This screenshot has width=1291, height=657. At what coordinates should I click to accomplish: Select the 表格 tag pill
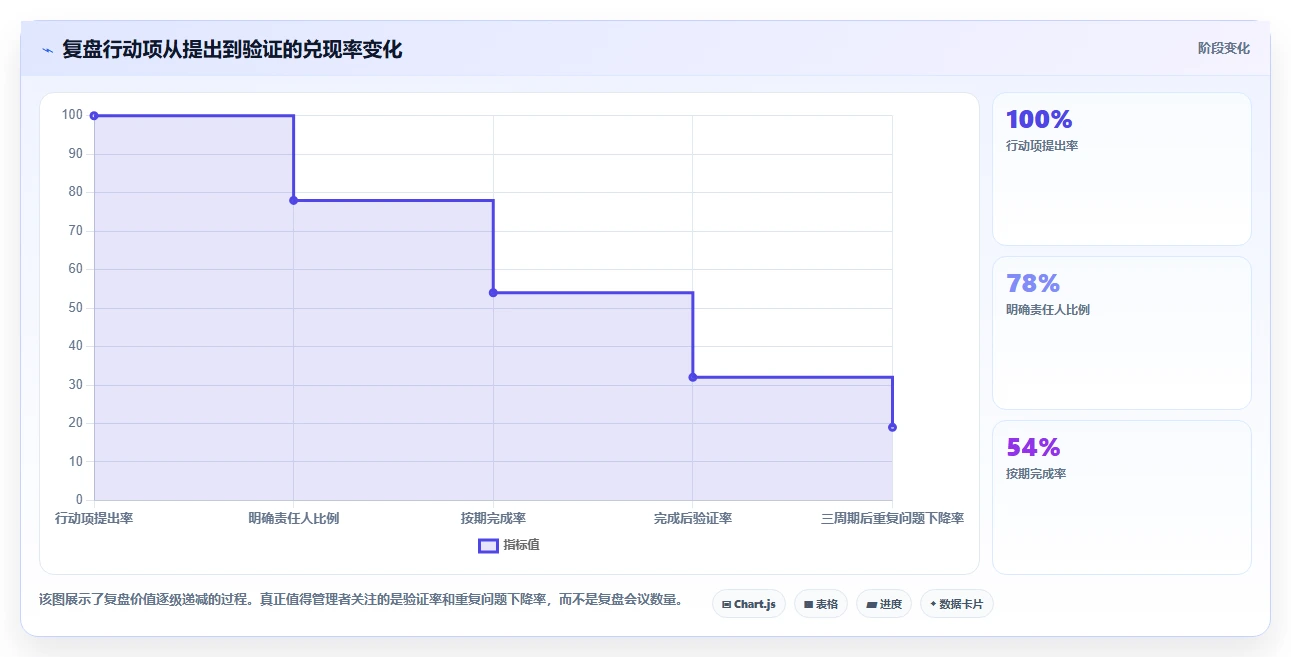point(821,604)
